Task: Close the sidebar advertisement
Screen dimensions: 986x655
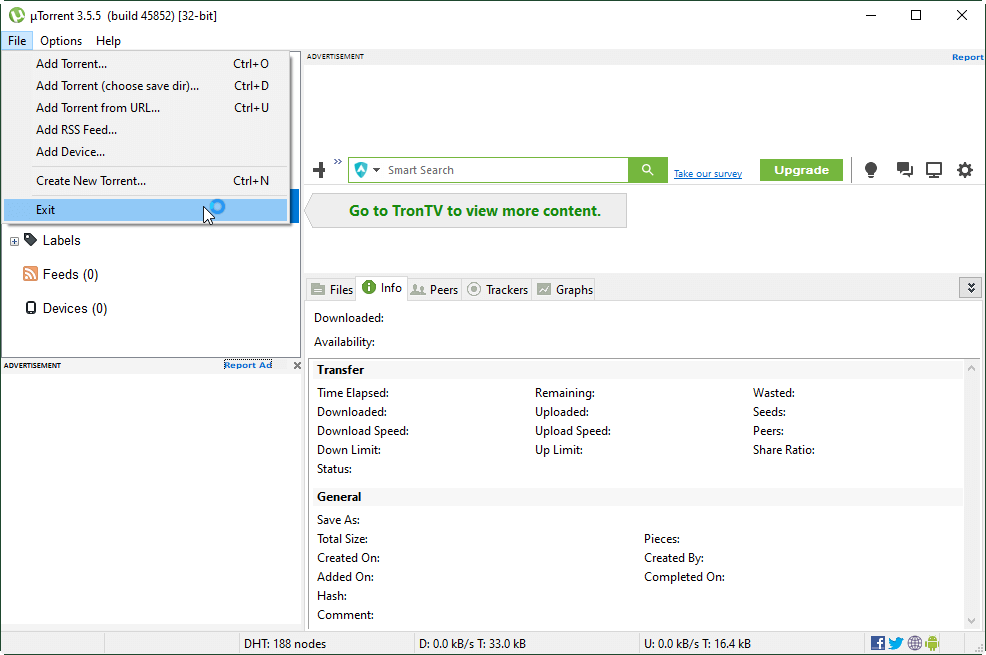Action: point(297,365)
